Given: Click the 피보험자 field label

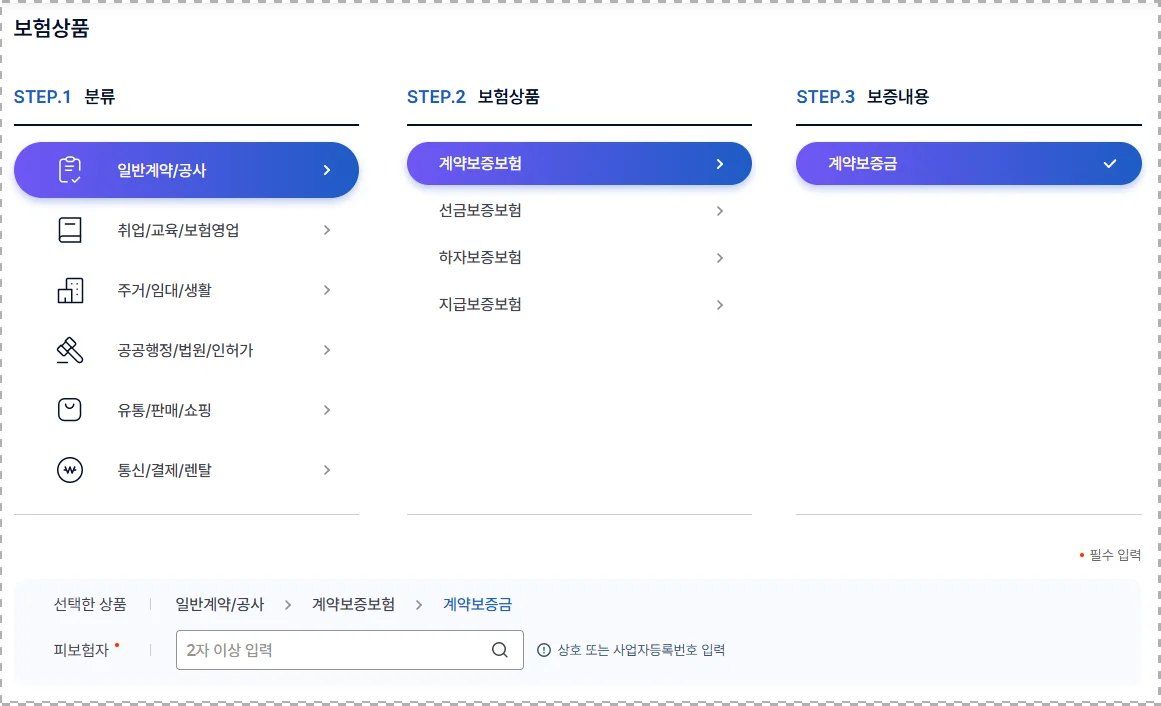Looking at the screenshot, I should (x=81, y=650).
